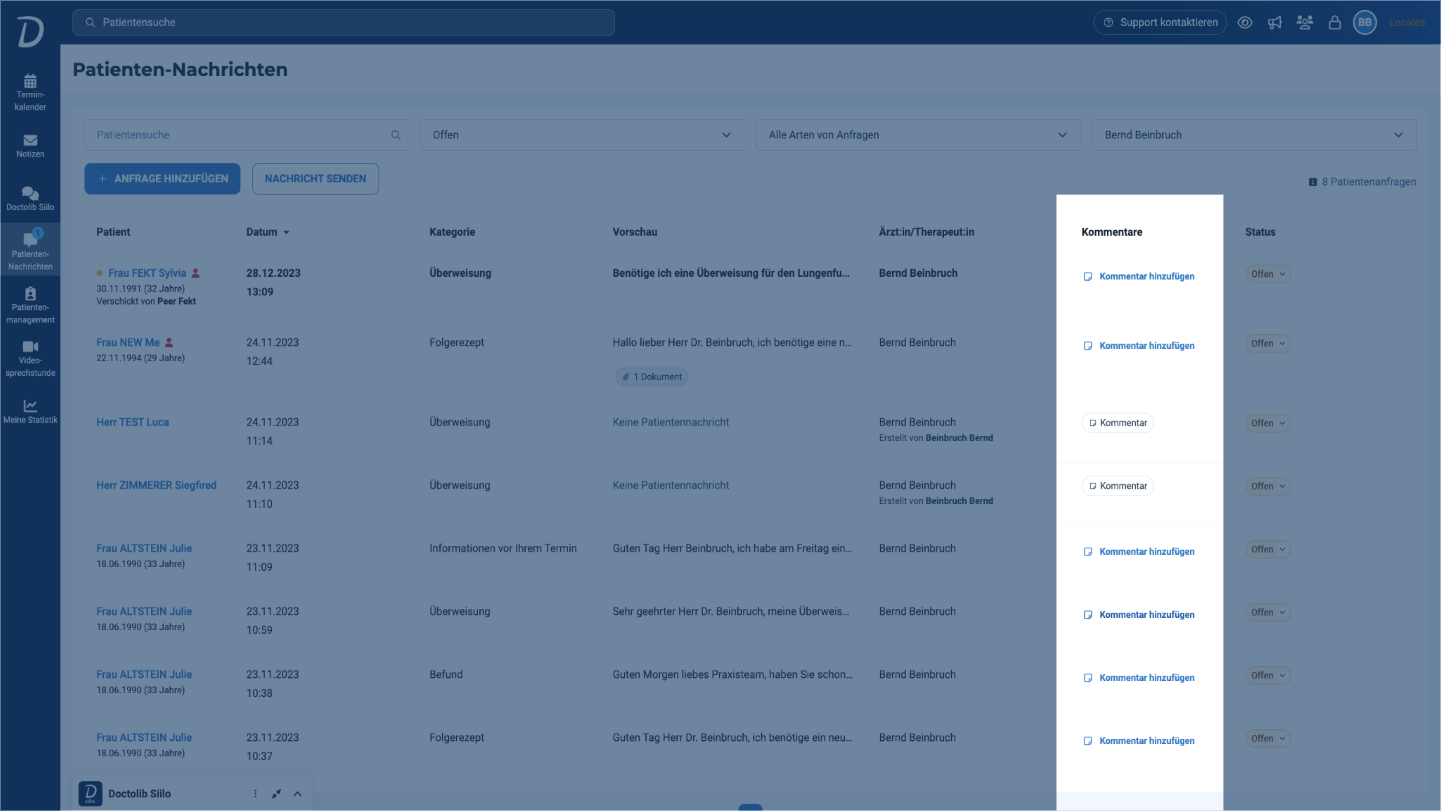Screen dimensions: 1442x812
Task: Open patient Herr ZIMMERER Siegfried
Action: pos(156,485)
